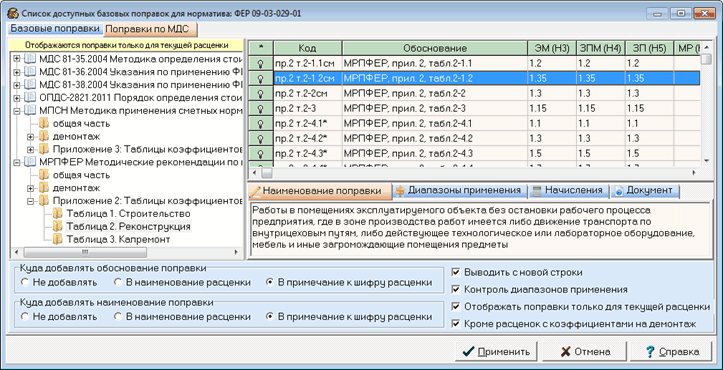Click the Применить button

496,352
